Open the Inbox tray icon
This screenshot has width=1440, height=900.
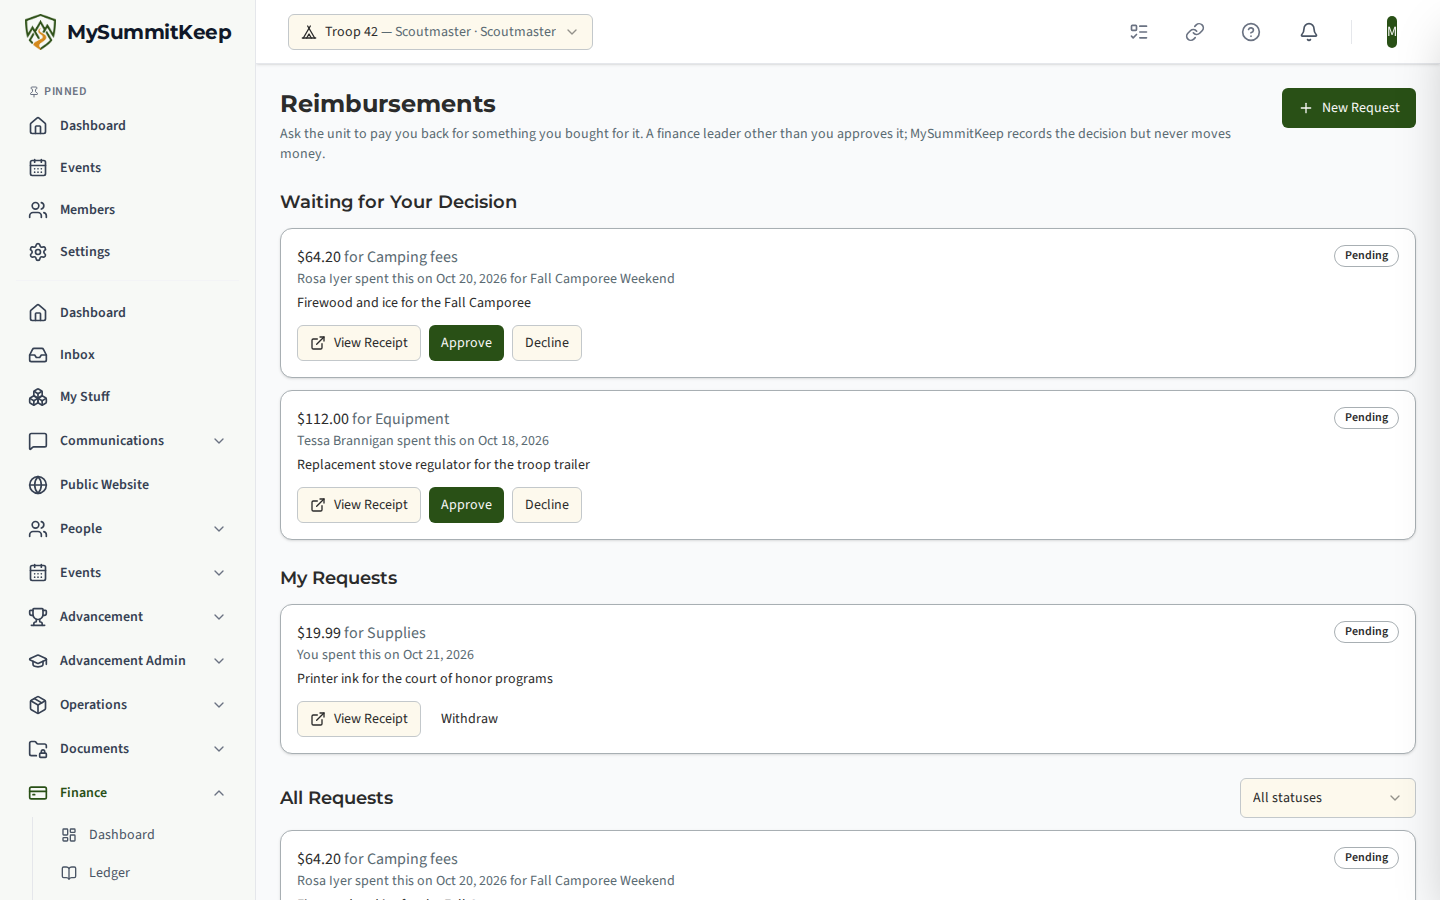tap(128, 355)
